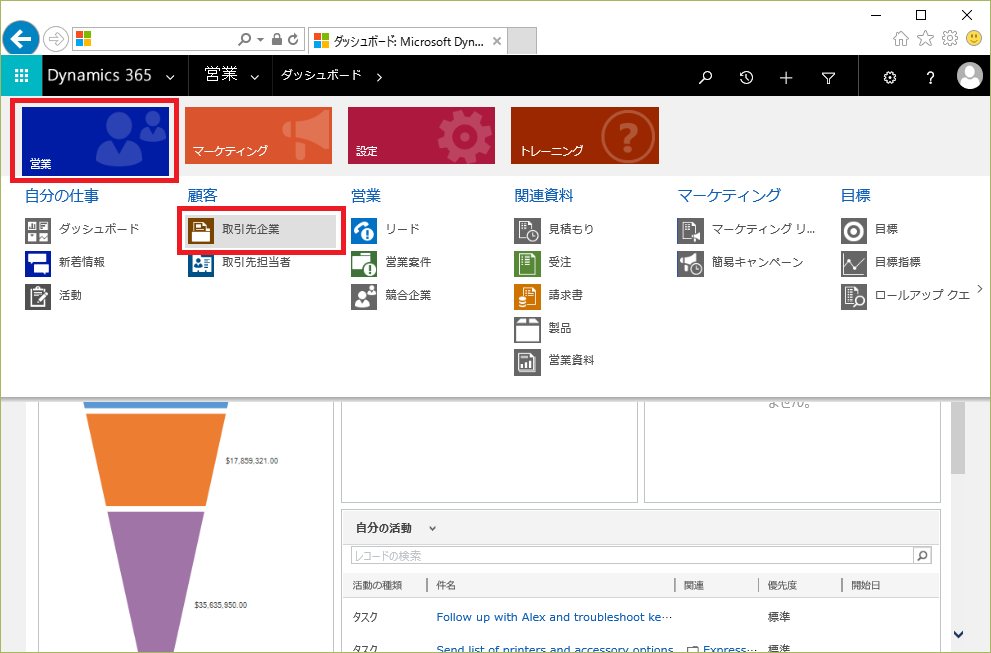Click the browser refresh icon

coord(293,39)
